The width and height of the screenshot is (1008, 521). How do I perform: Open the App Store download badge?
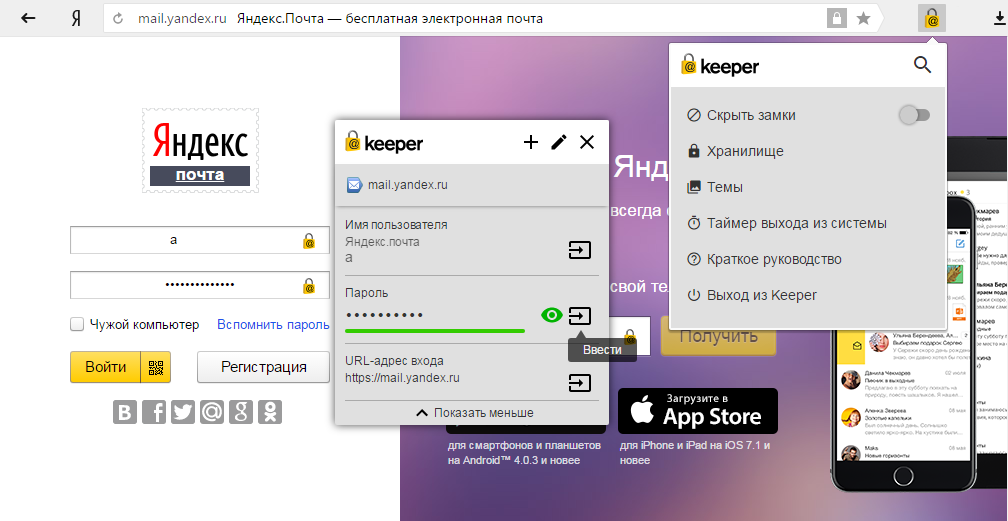tap(698, 411)
